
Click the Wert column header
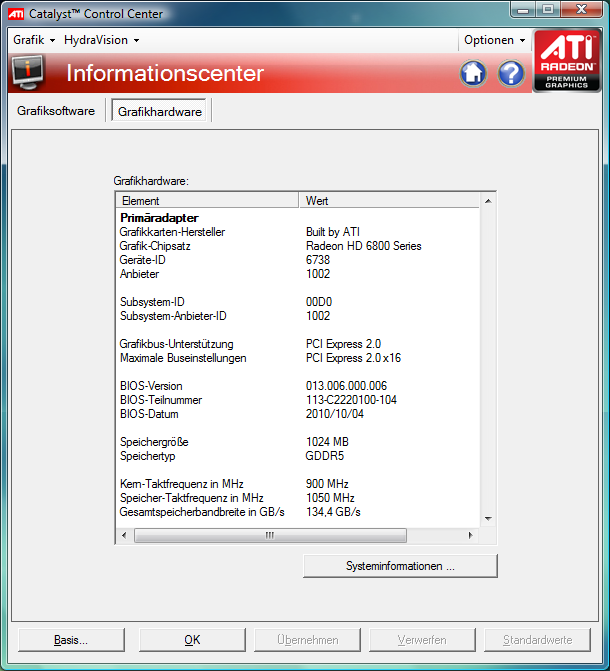click(x=389, y=200)
